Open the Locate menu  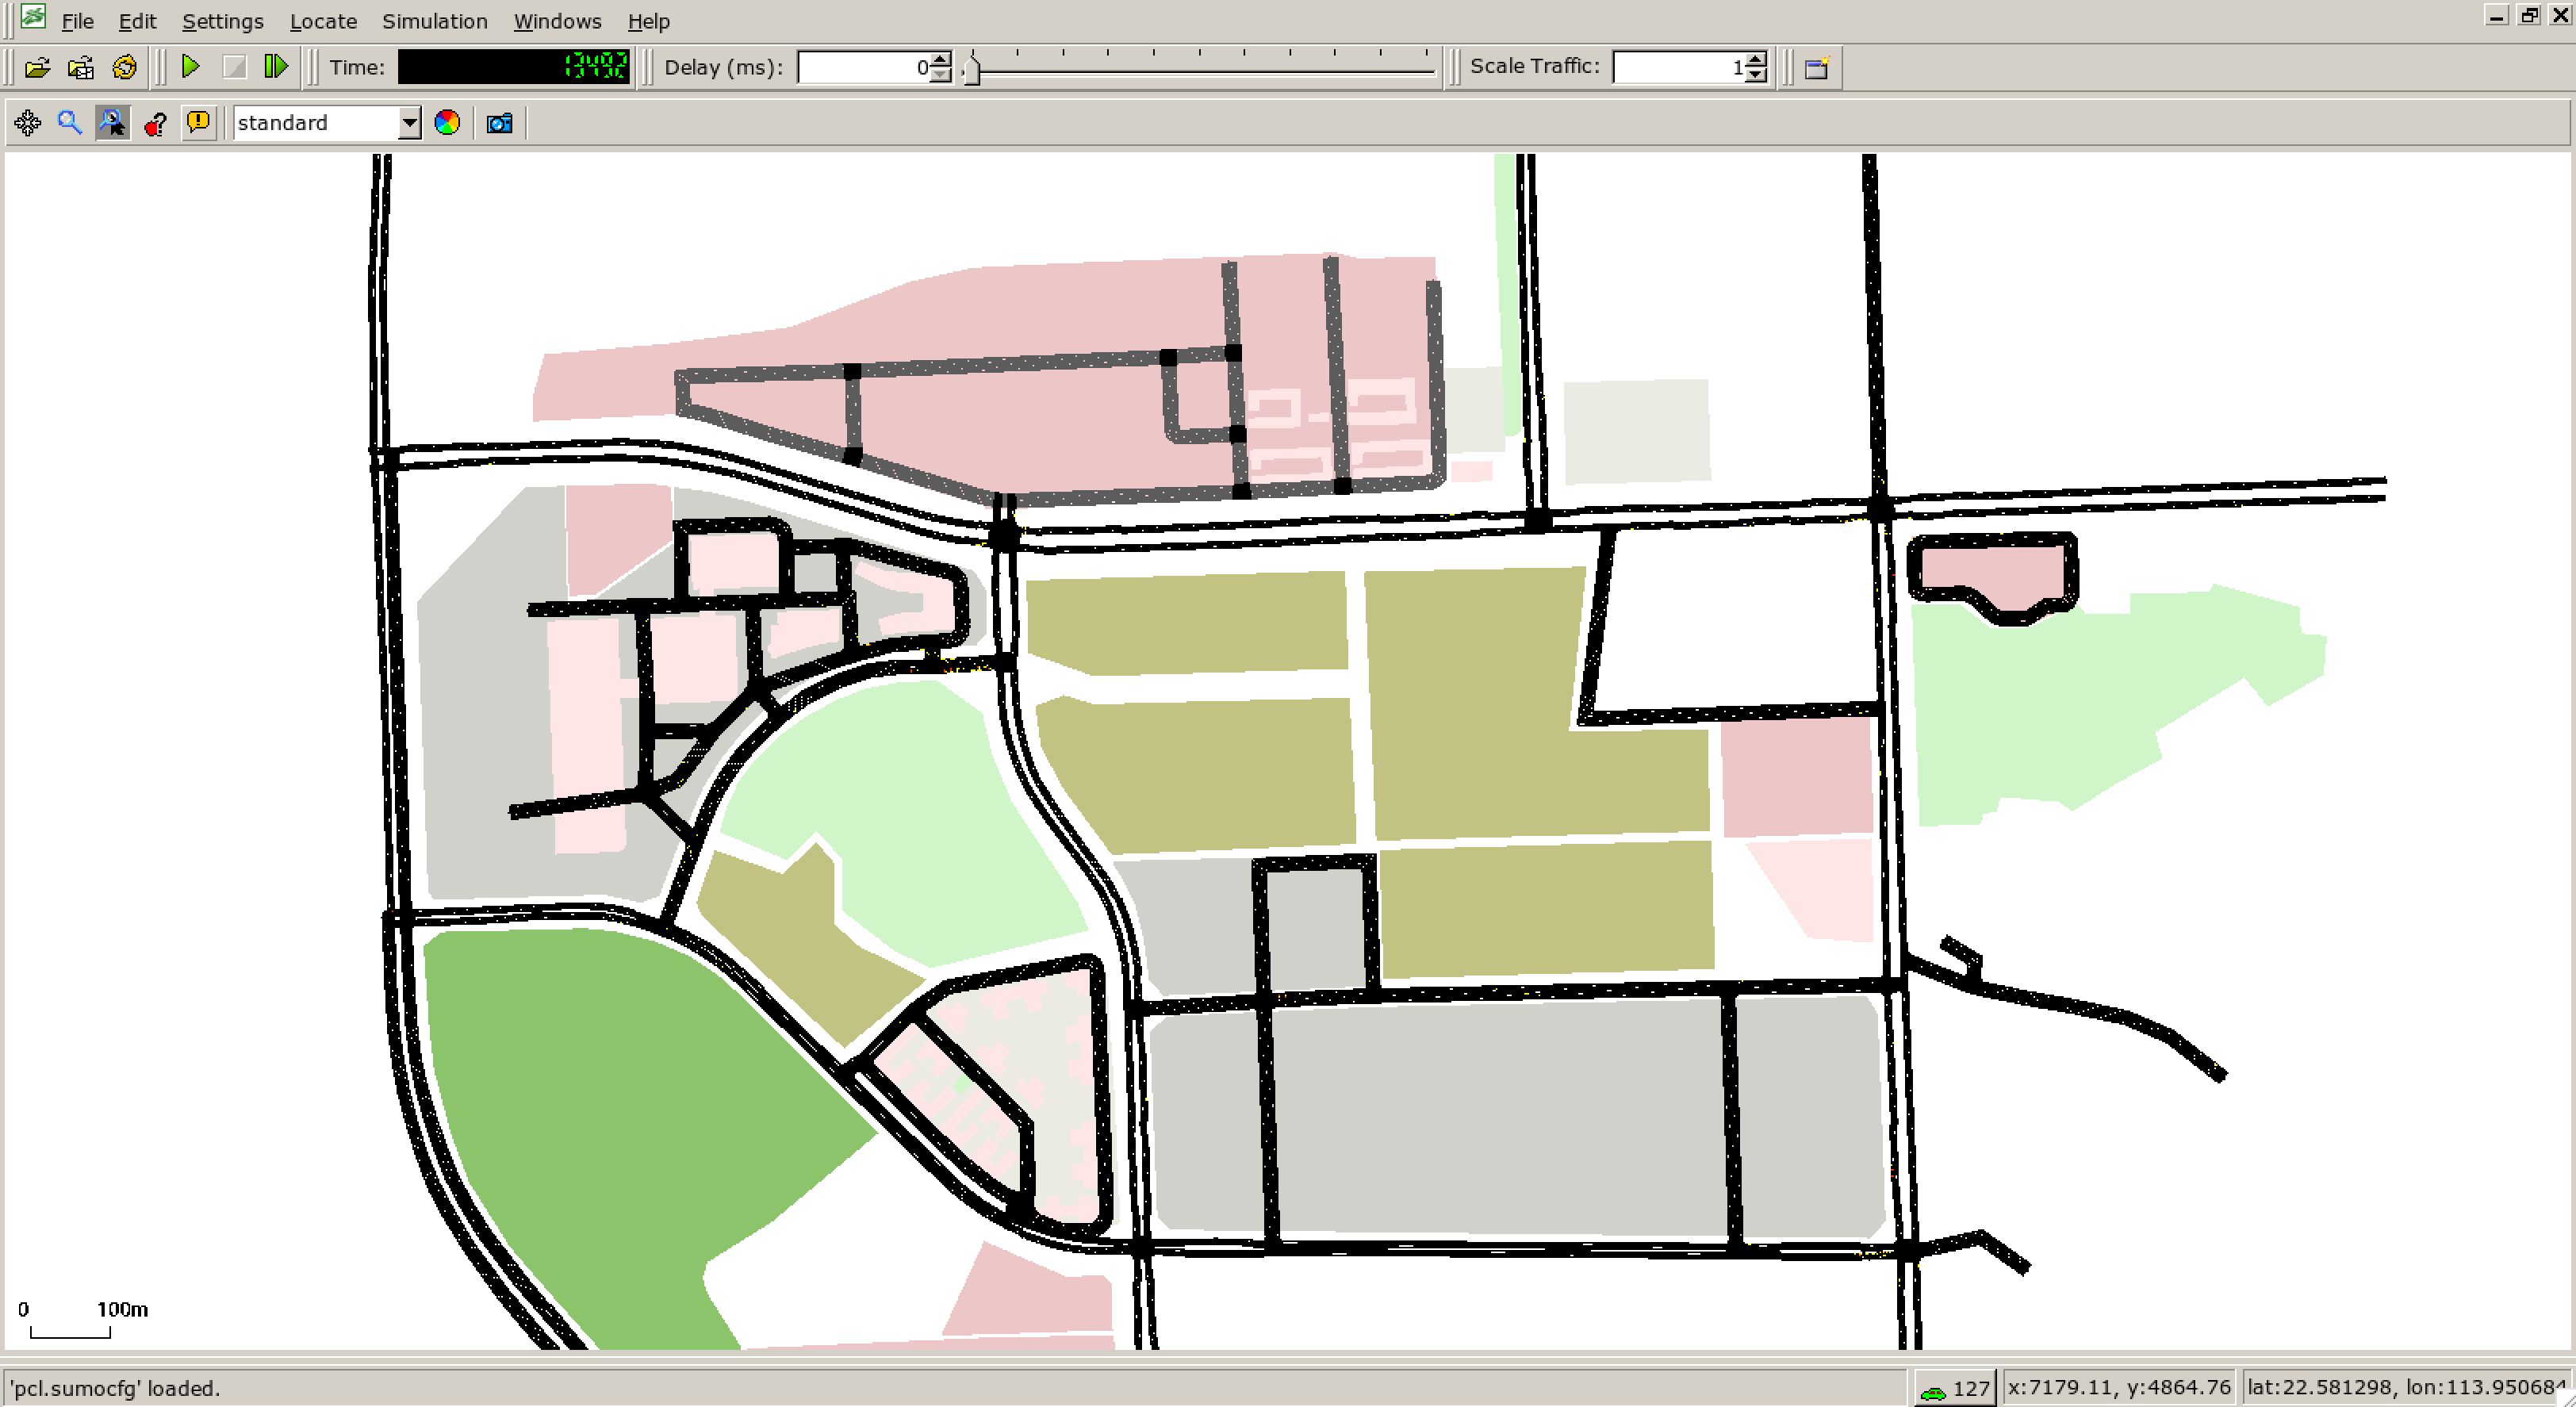322,21
